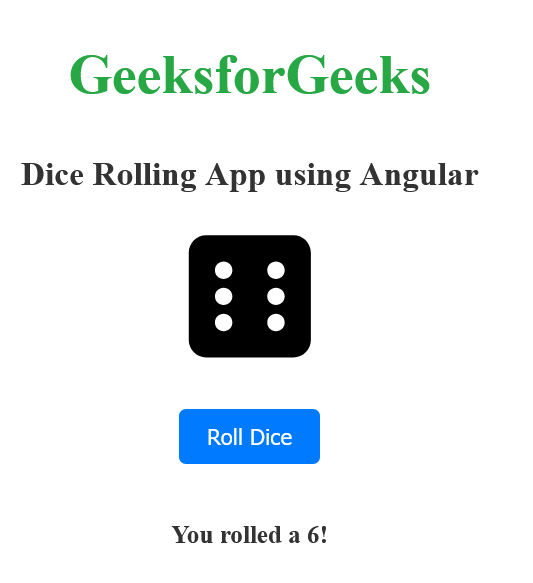Click the middle-left pip on the dice
This screenshot has width=533, height=583.
[224, 296]
